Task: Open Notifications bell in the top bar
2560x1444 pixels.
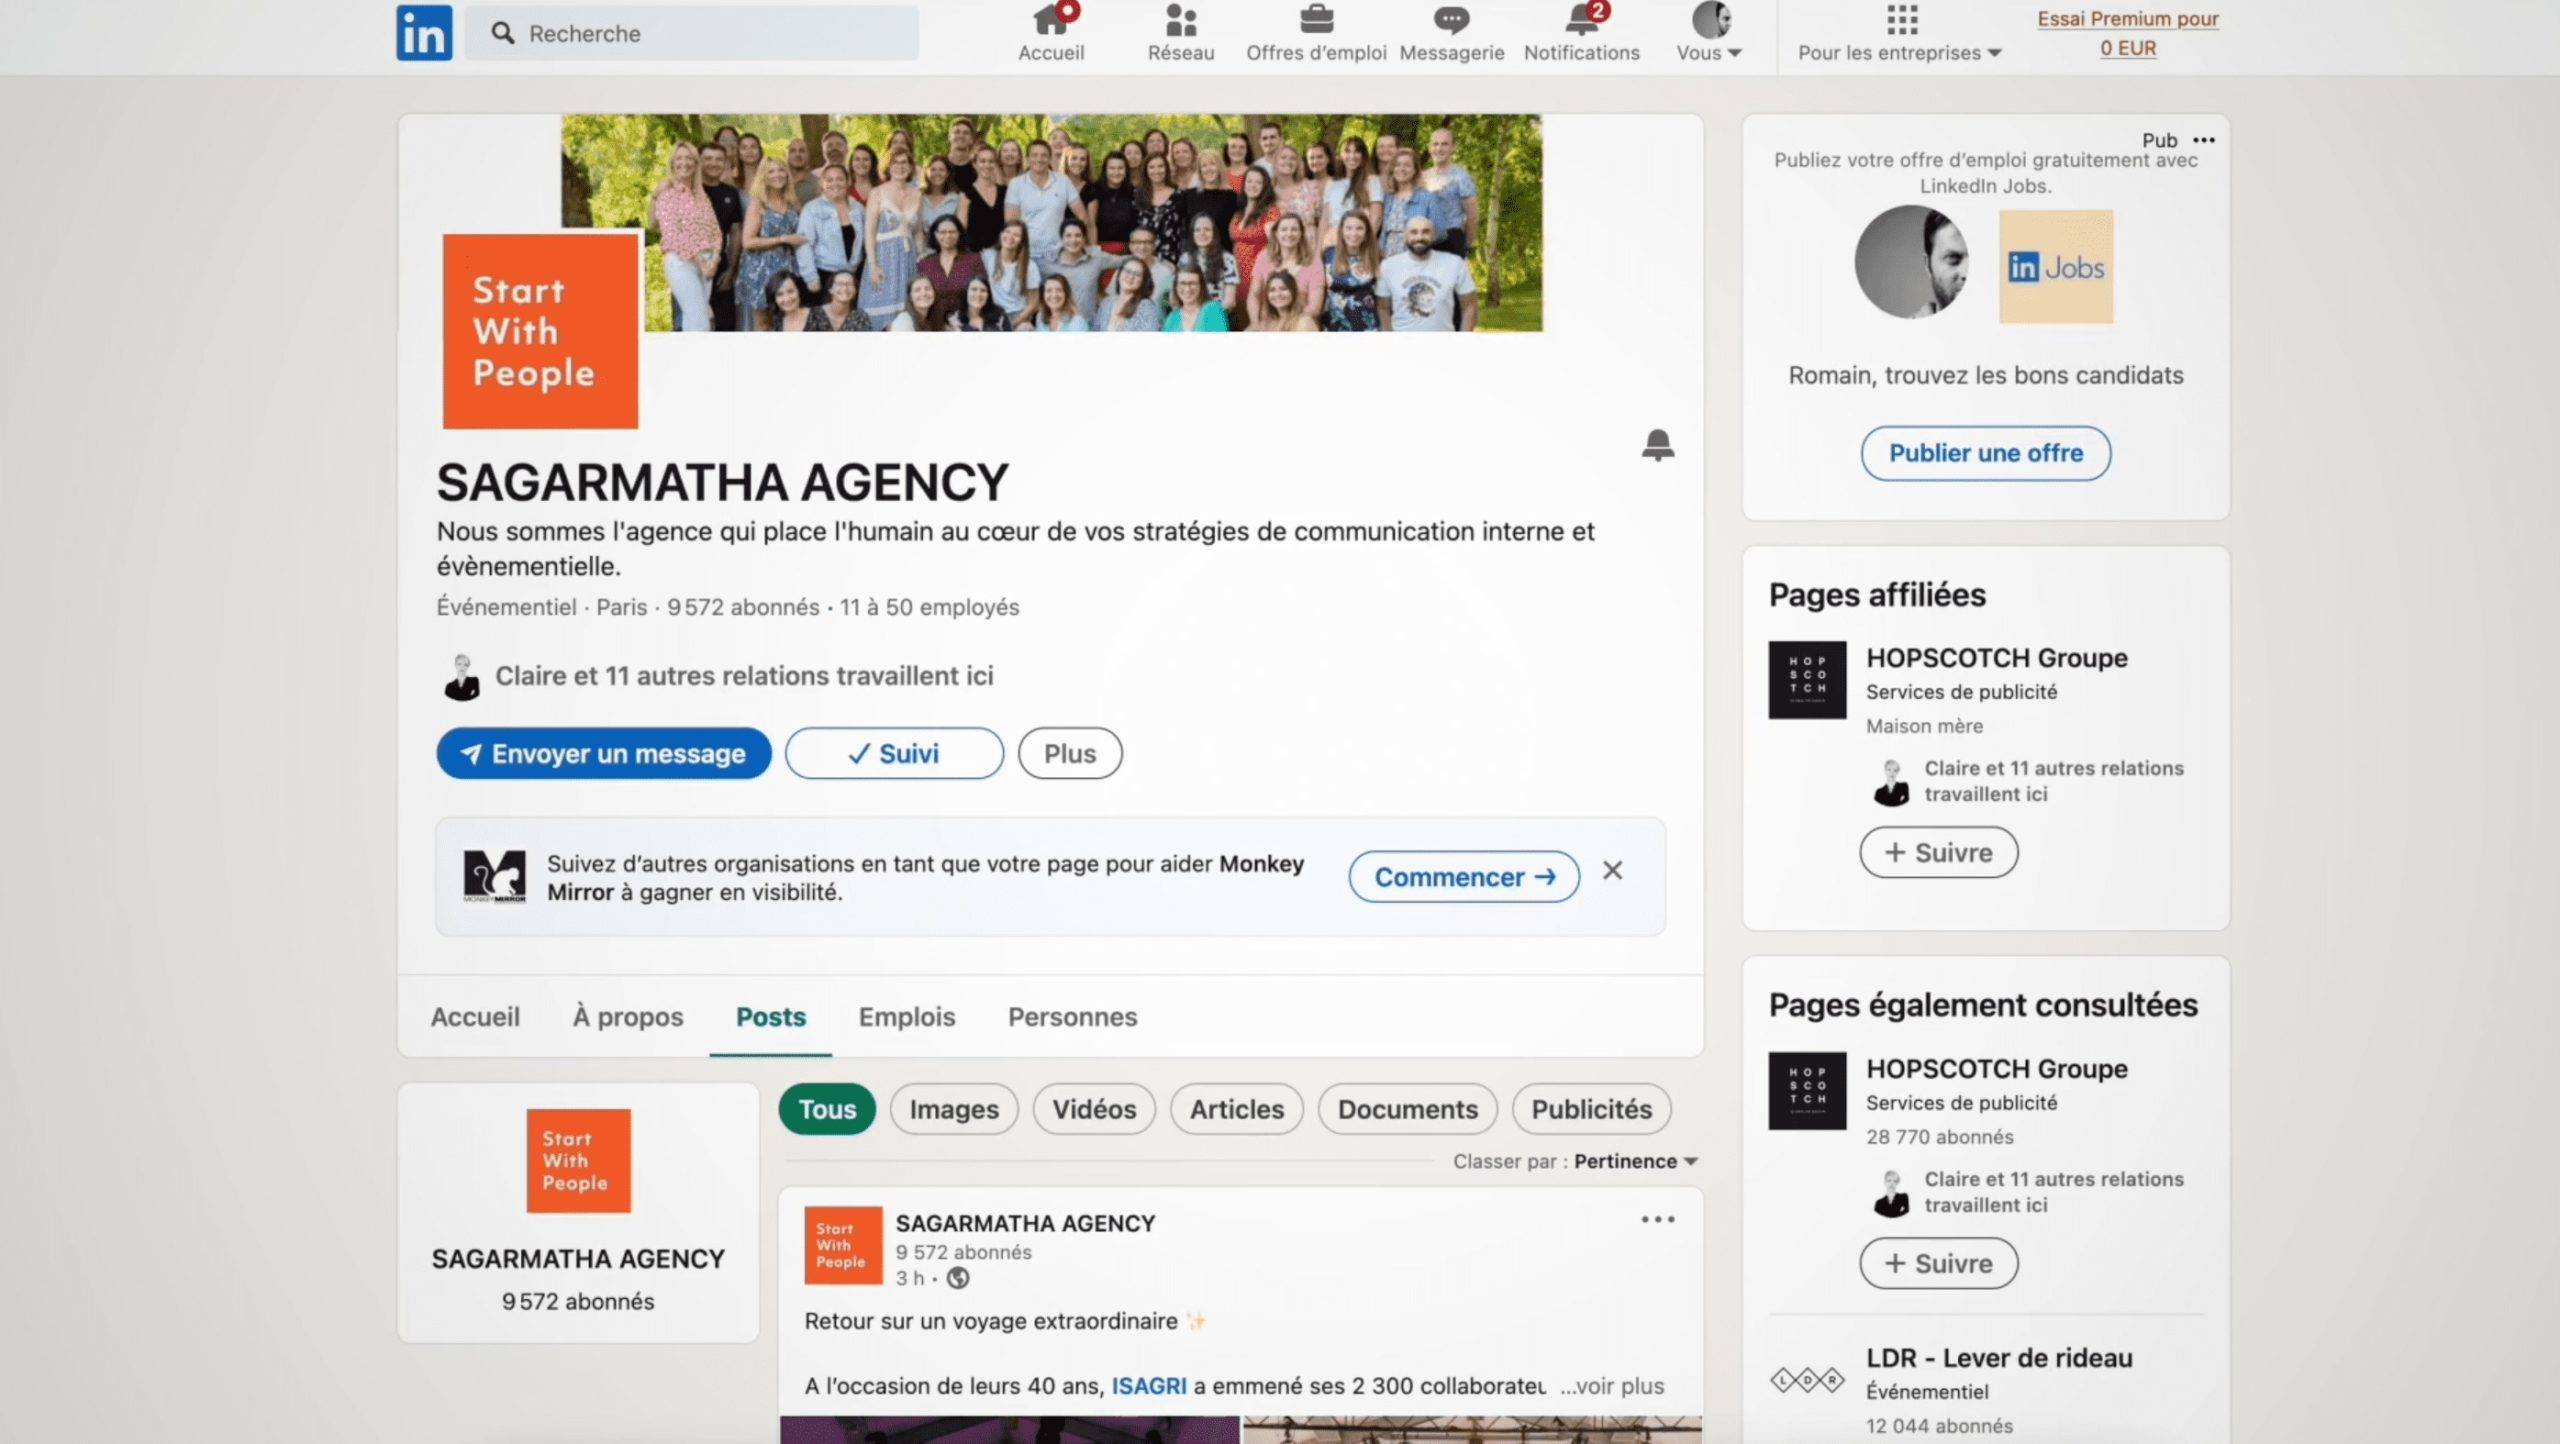Action: click(x=1582, y=33)
